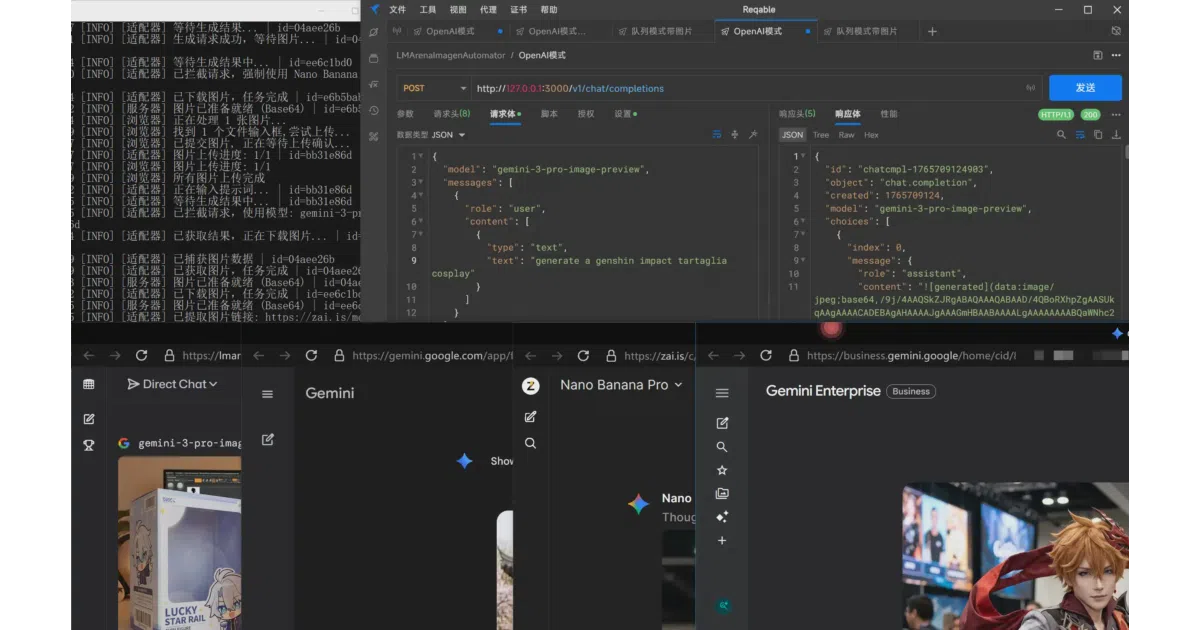This screenshot has width=1200, height=630.
Task: Click the generated Tartaglia cosplay image in Gemini Enterprise
Action: pyautogui.click(x=1015, y=556)
